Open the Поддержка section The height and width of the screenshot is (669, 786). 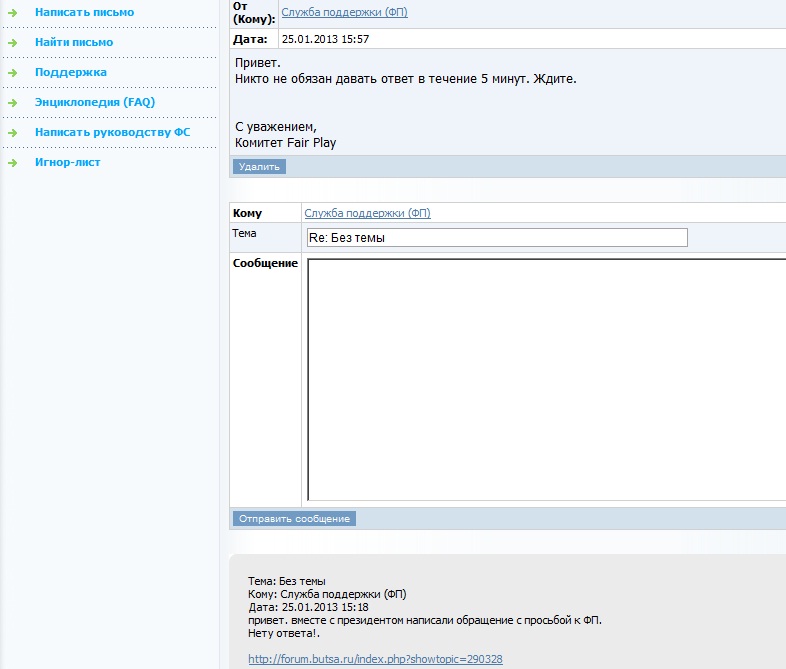(x=70, y=72)
